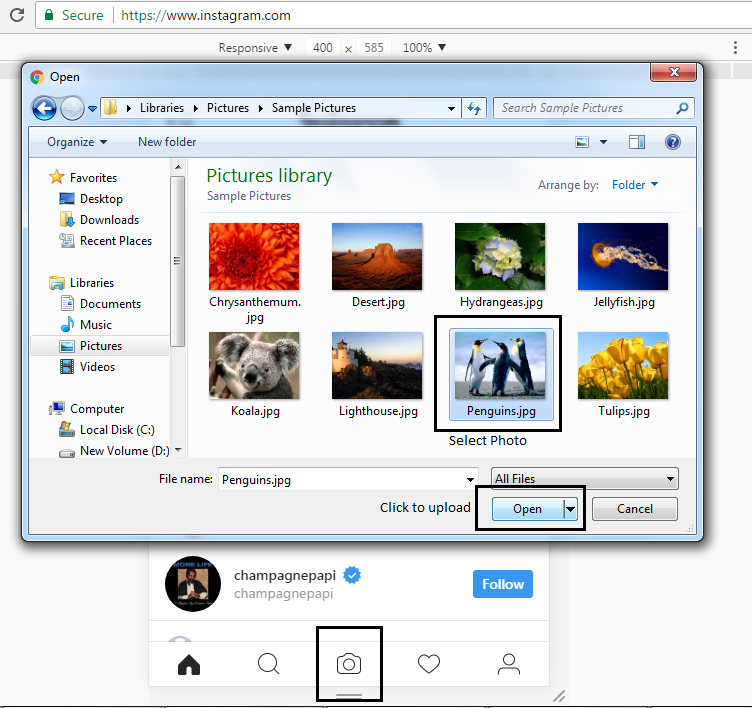752x708 pixels.
Task: Open the Responsive device dropdown
Action: tap(255, 47)
